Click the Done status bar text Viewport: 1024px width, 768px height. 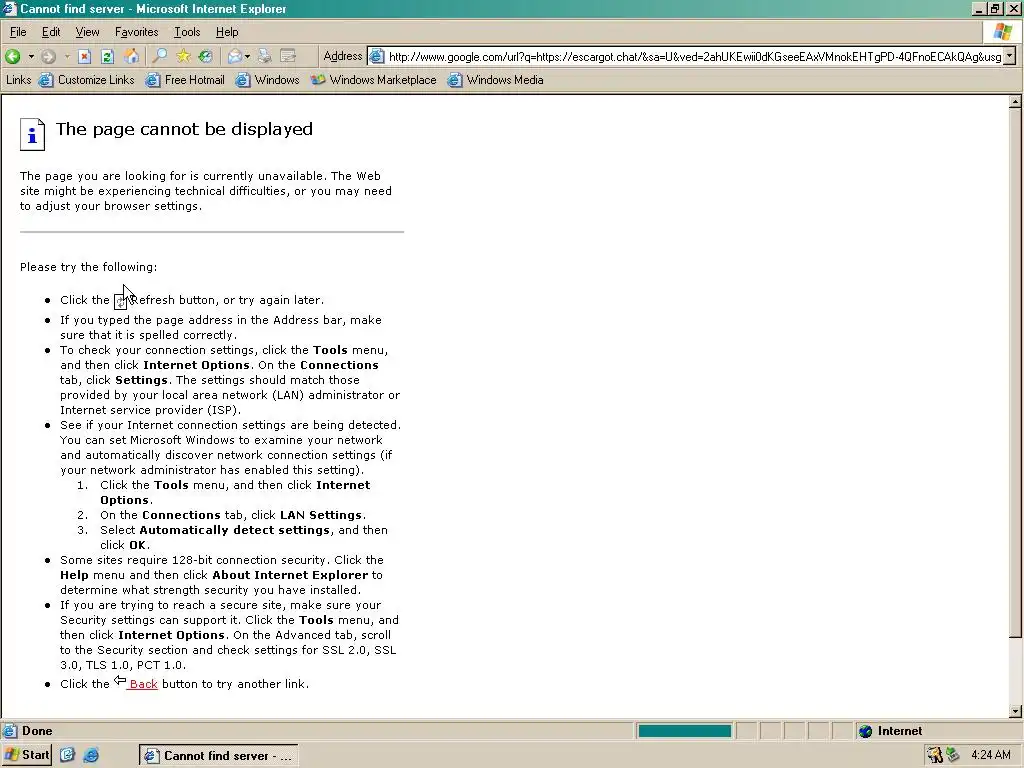(x=37, y=731)
